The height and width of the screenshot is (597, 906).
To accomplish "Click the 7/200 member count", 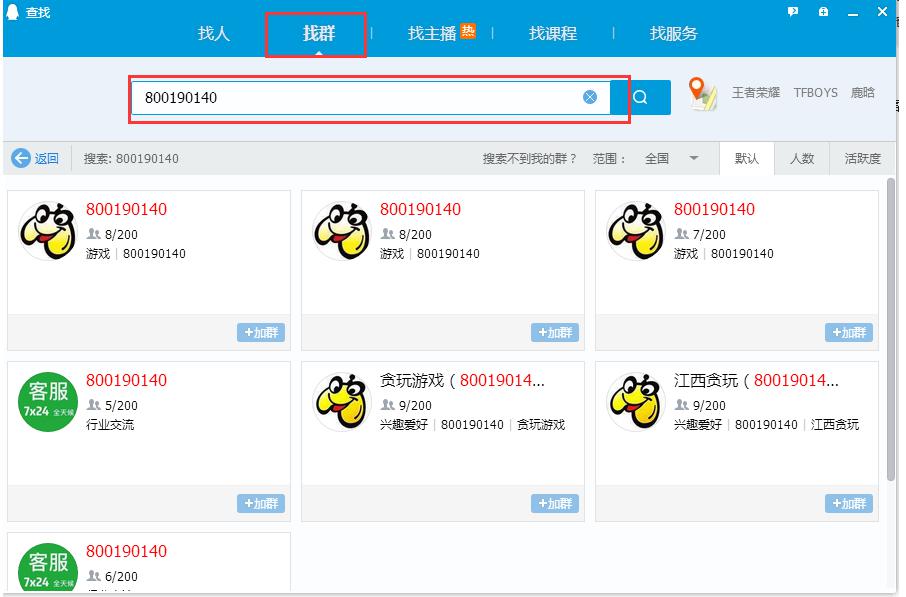I will (x=708, y=235).
